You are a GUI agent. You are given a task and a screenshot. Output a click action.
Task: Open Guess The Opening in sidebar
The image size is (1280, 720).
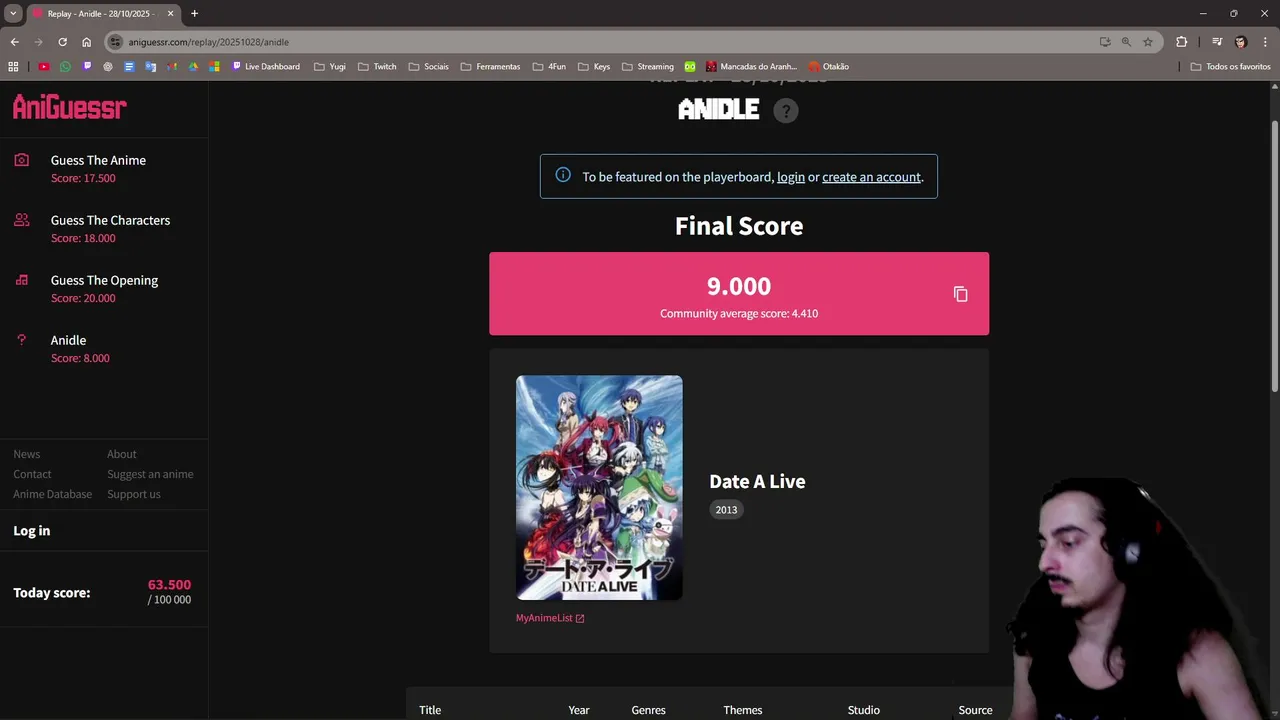coord(104,280)
